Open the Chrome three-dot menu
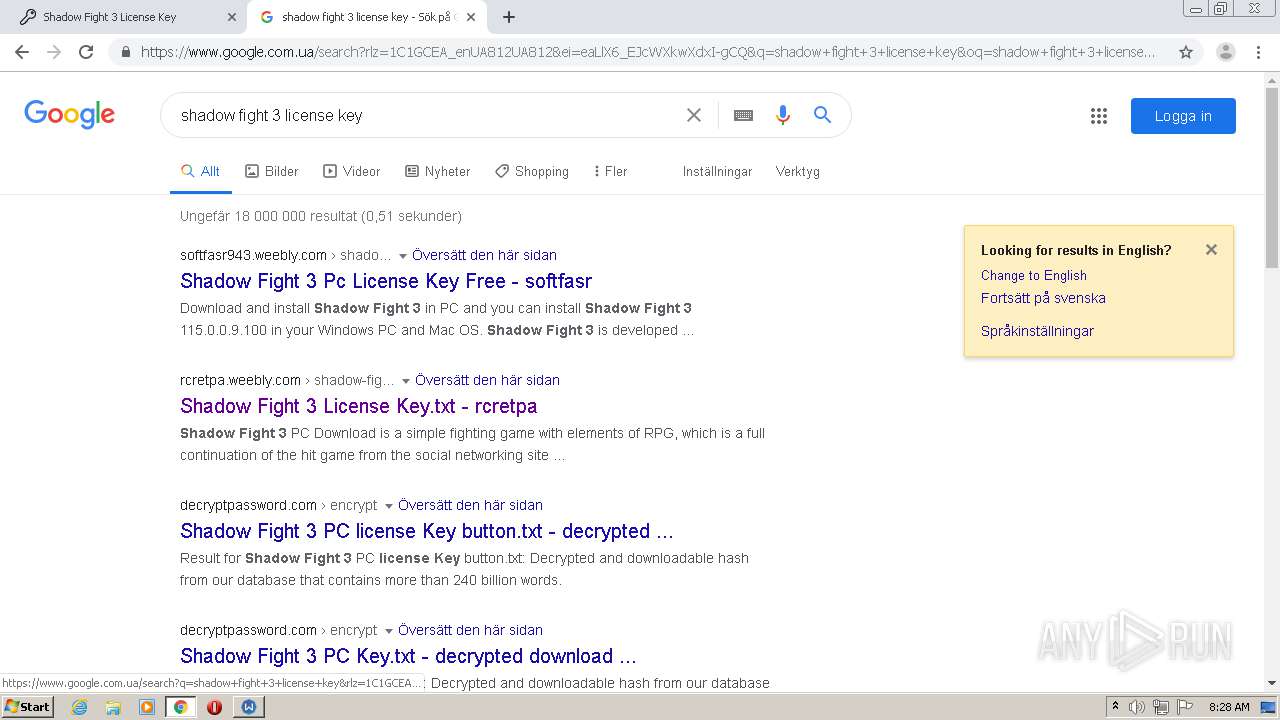This screenshot has width=1280, height=720. click(1260, 52)
